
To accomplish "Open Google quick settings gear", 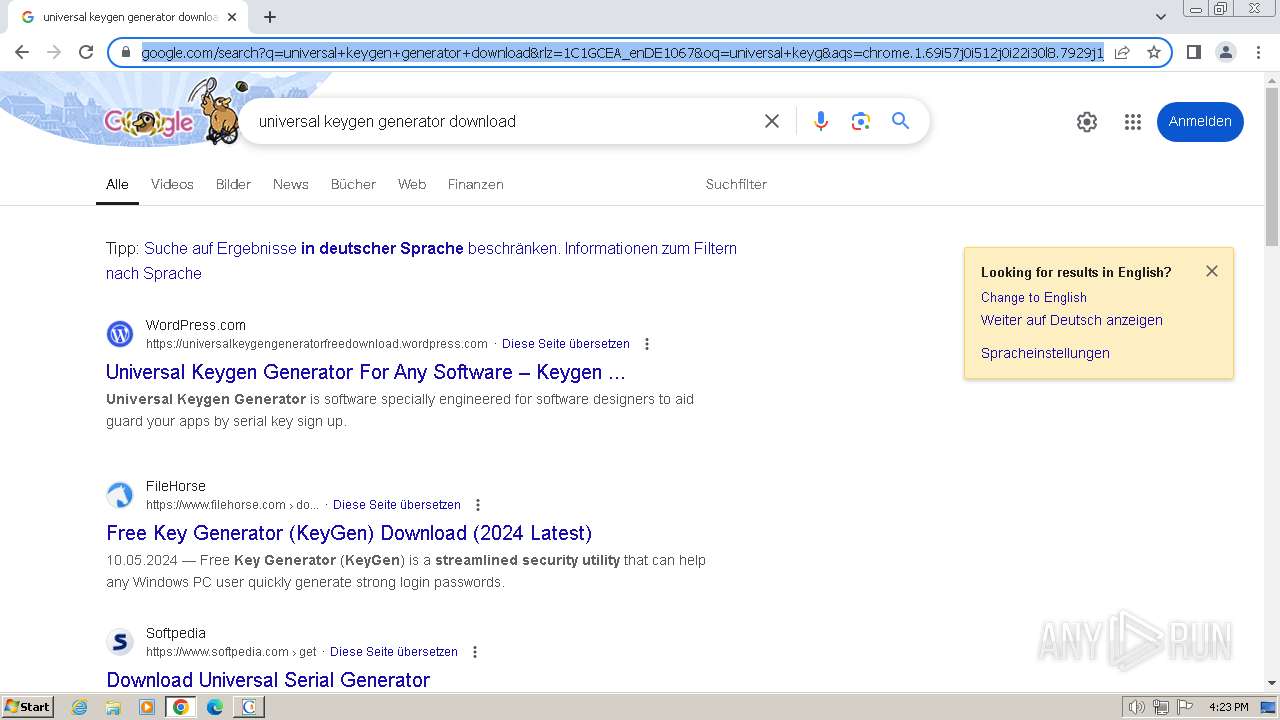I will click(1087, 122).
